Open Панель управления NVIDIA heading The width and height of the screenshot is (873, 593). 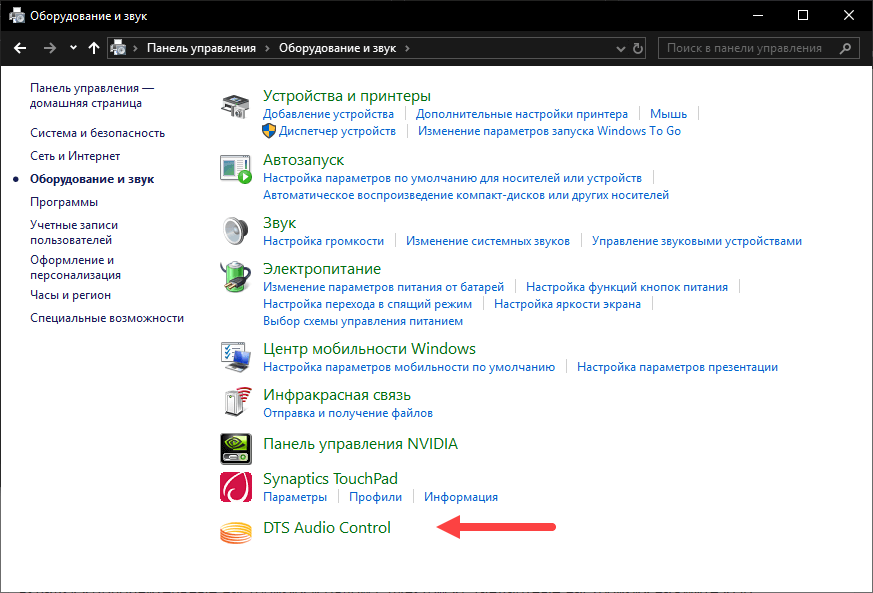(360, 444)
